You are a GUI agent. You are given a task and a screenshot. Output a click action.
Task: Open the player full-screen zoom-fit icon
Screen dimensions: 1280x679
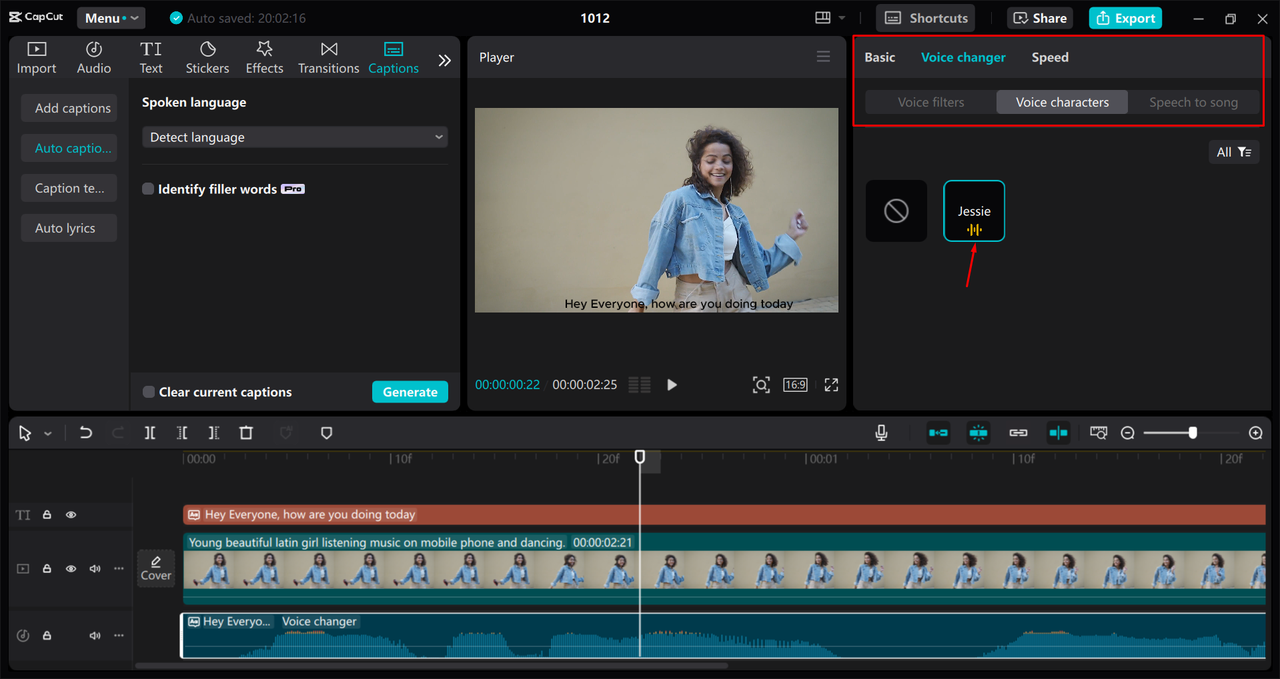[x=761, y=385]
